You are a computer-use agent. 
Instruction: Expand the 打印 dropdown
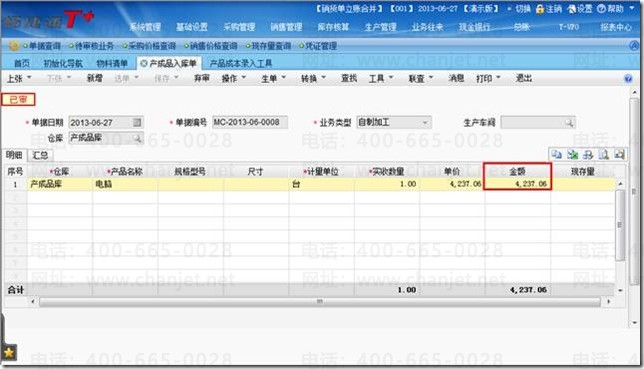click(x=488, y=78)
